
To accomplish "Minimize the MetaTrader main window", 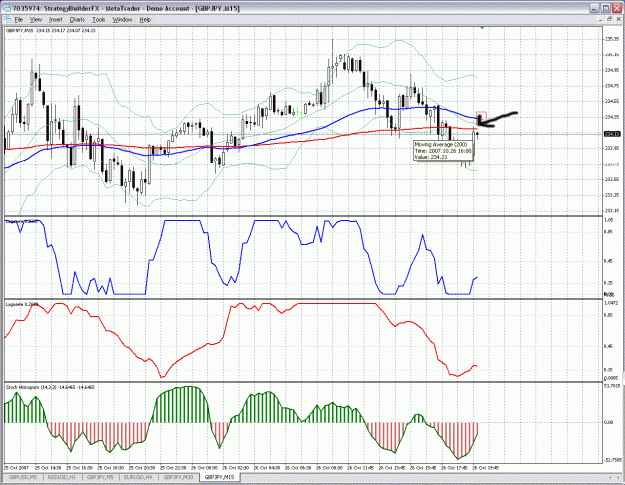I will pos(595,8).
